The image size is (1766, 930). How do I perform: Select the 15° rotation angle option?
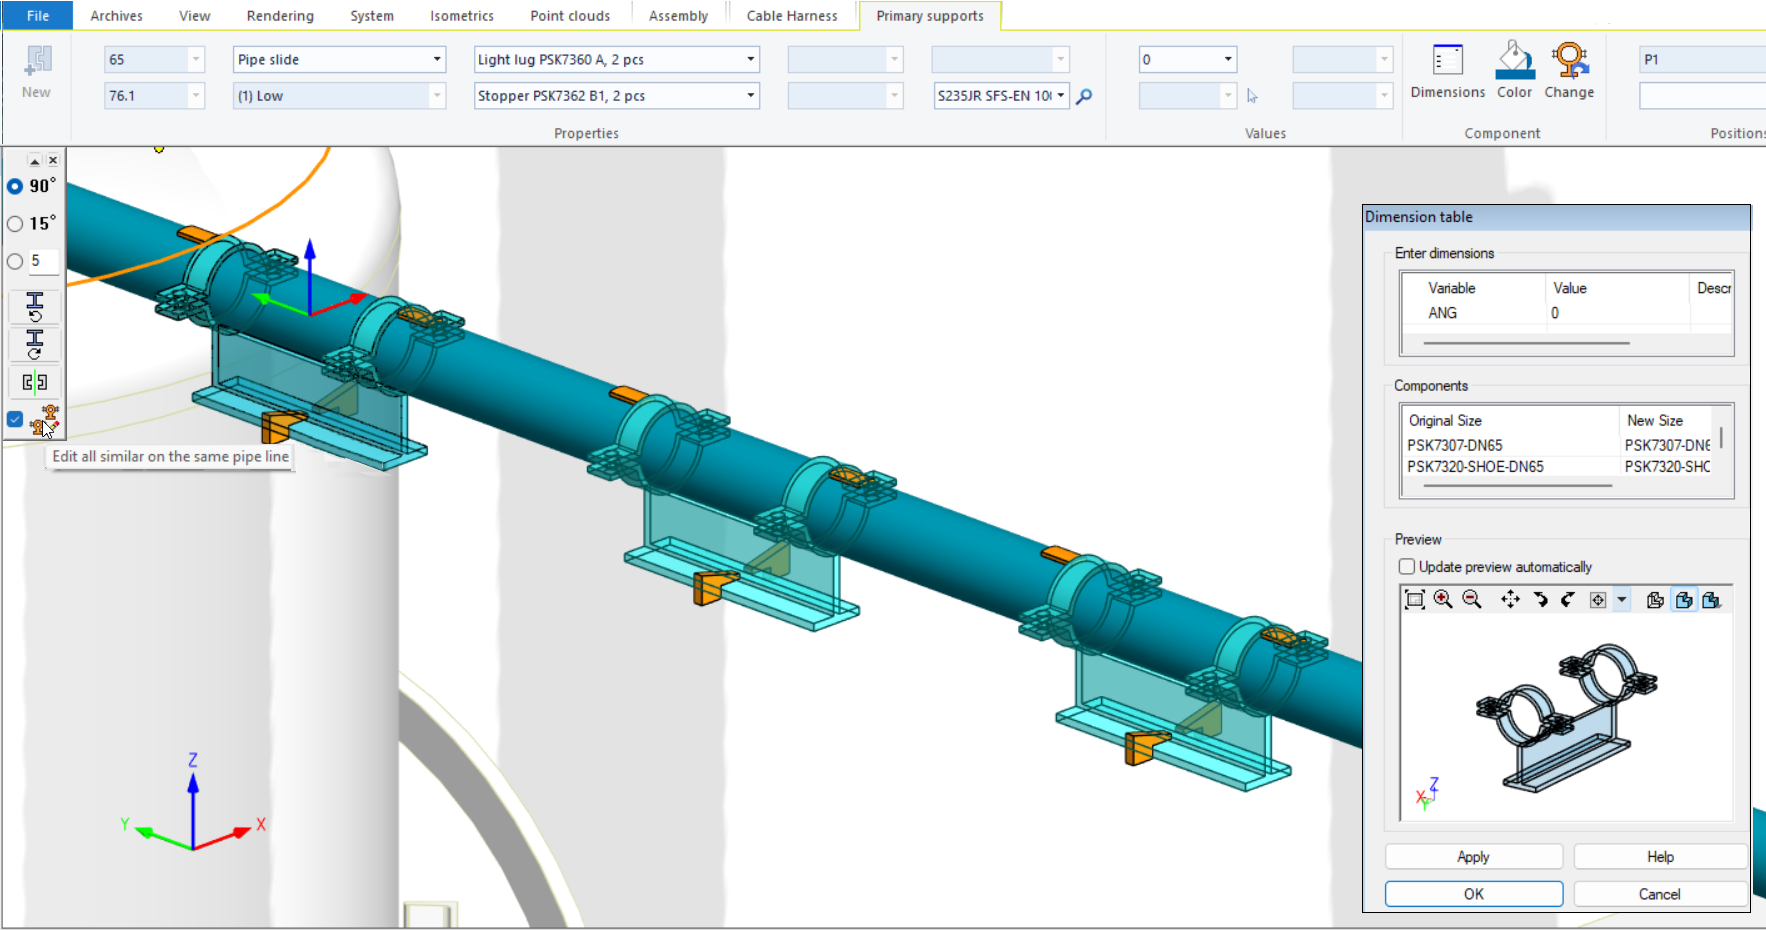(x=16, y=224)
